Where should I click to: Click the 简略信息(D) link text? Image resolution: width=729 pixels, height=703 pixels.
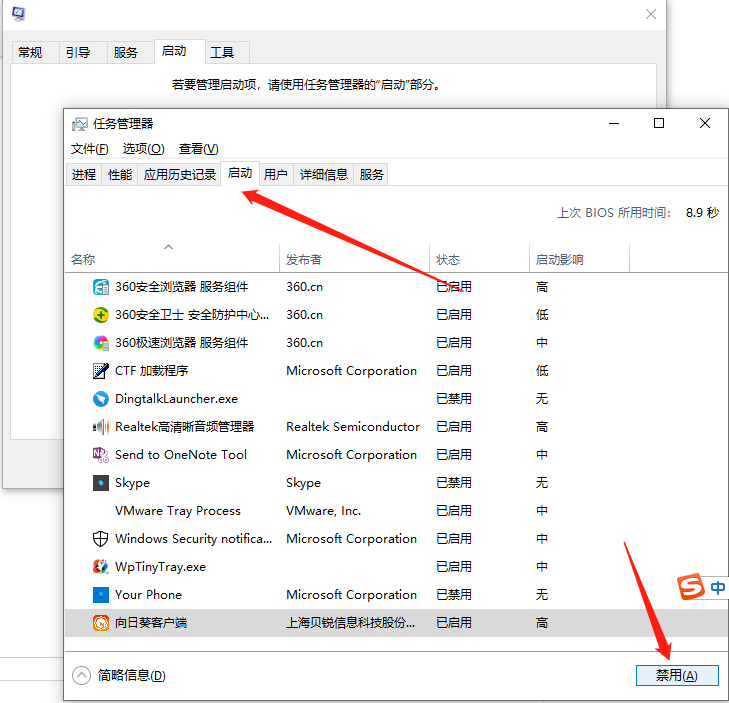[x=132, y=675]
